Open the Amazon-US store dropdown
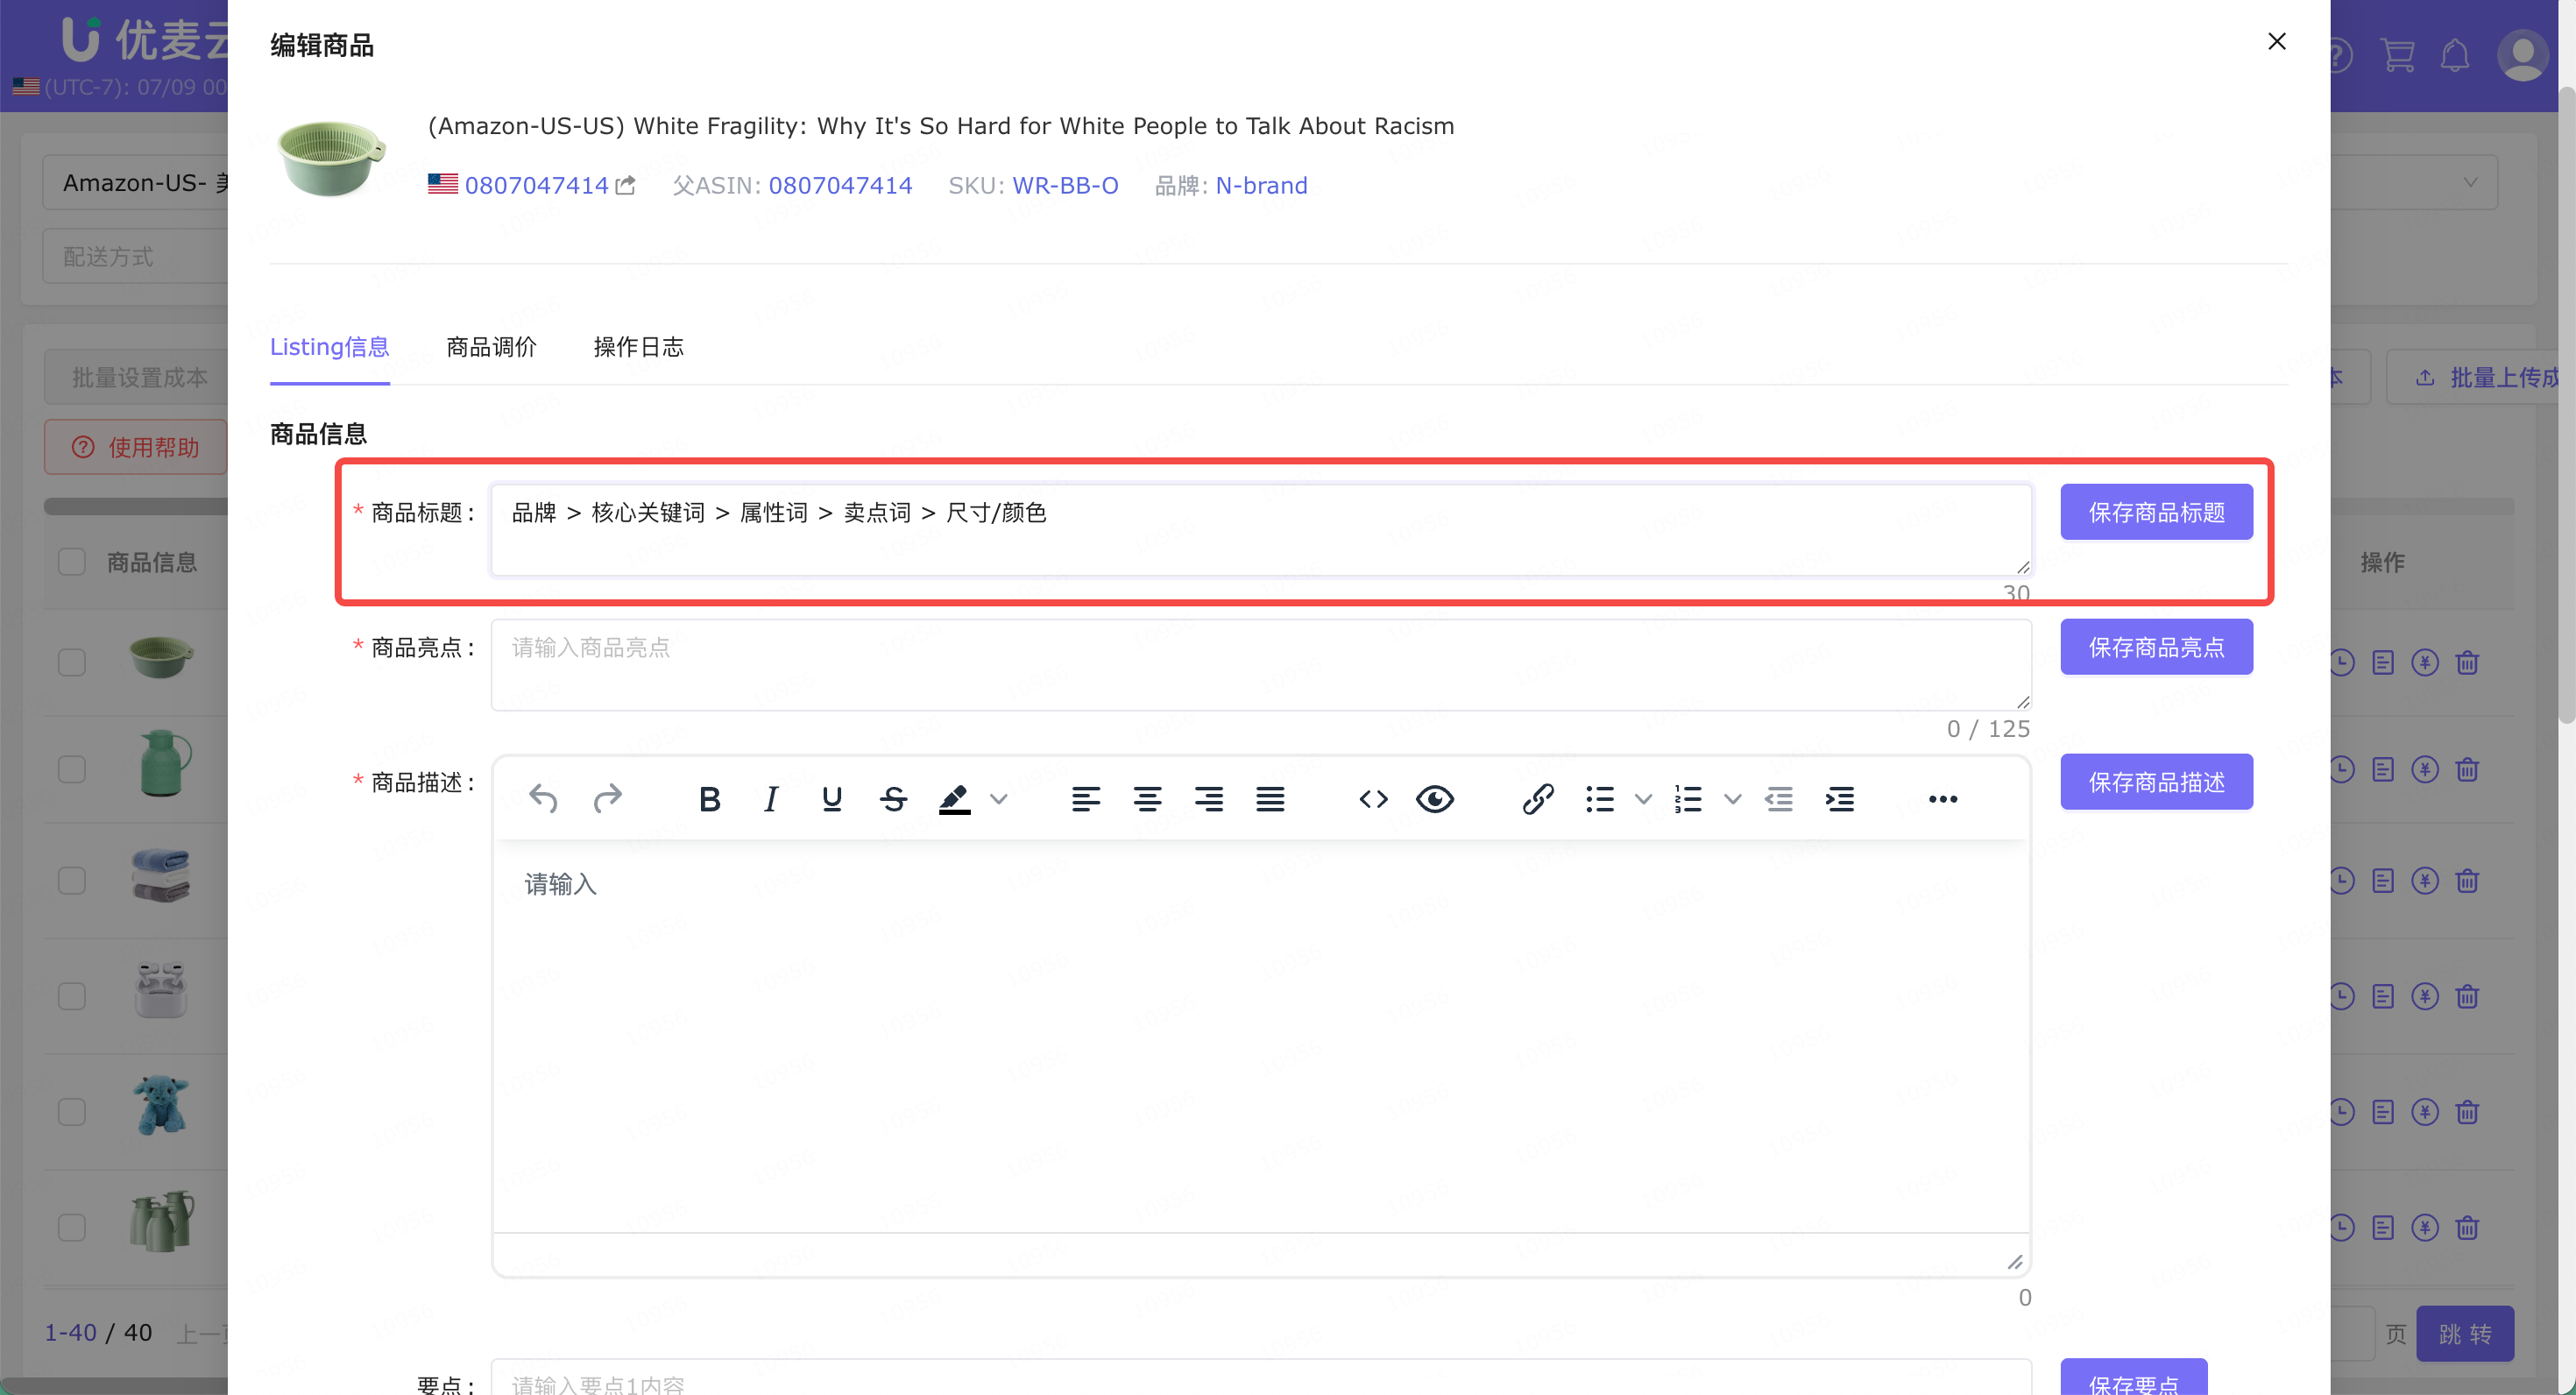The height and width of the screenshot is (1395, 2576). 136,183
